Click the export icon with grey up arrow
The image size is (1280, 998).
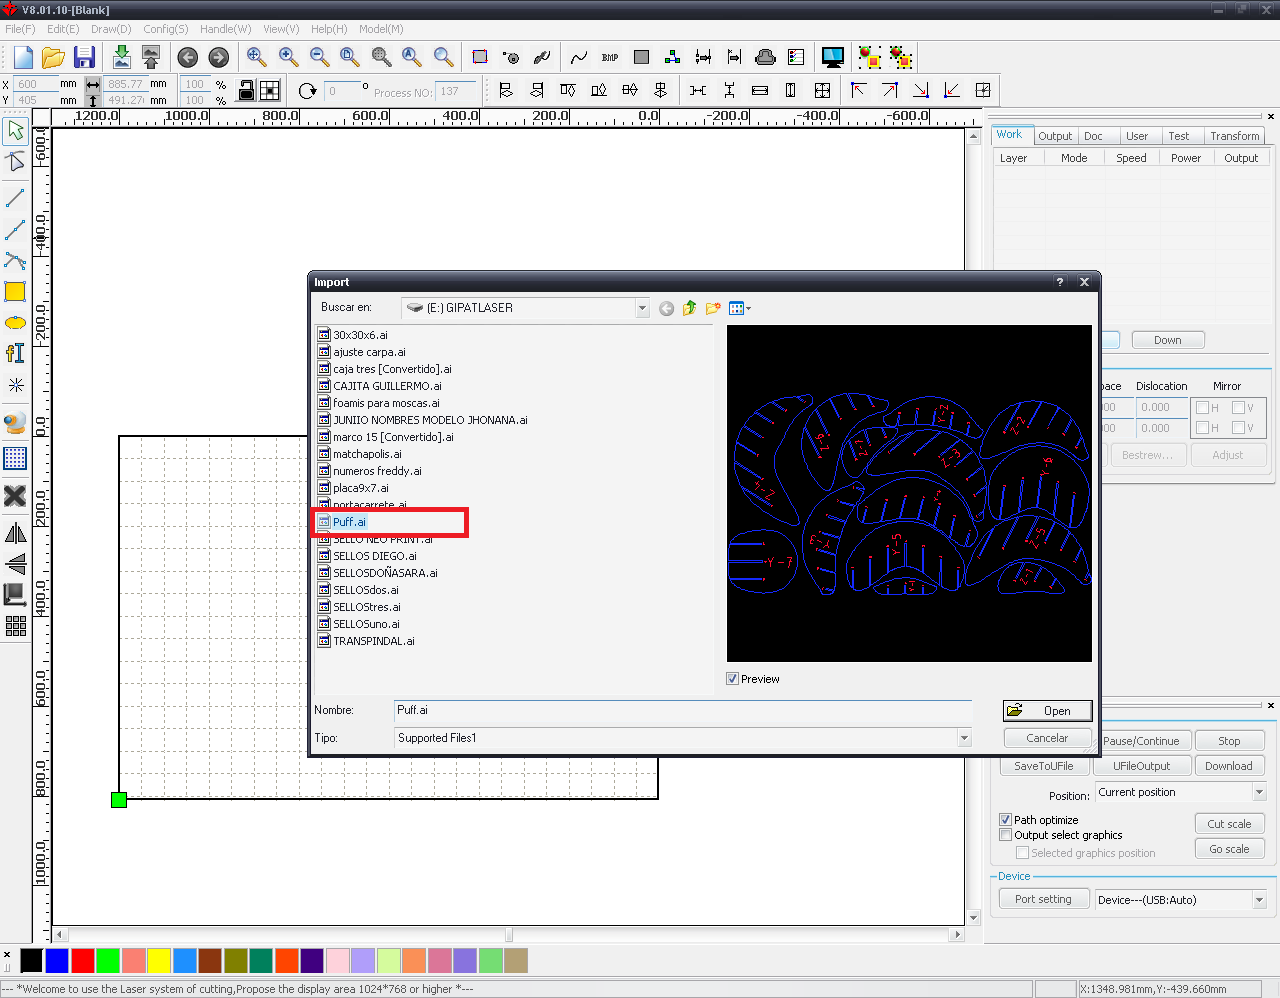(x=151, y=57)
